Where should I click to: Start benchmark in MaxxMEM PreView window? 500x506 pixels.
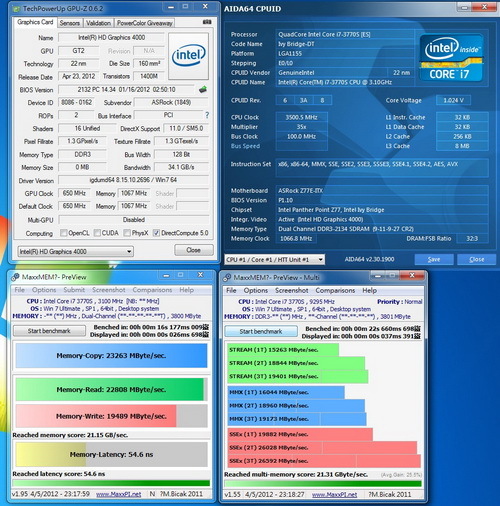pos(49,331)
